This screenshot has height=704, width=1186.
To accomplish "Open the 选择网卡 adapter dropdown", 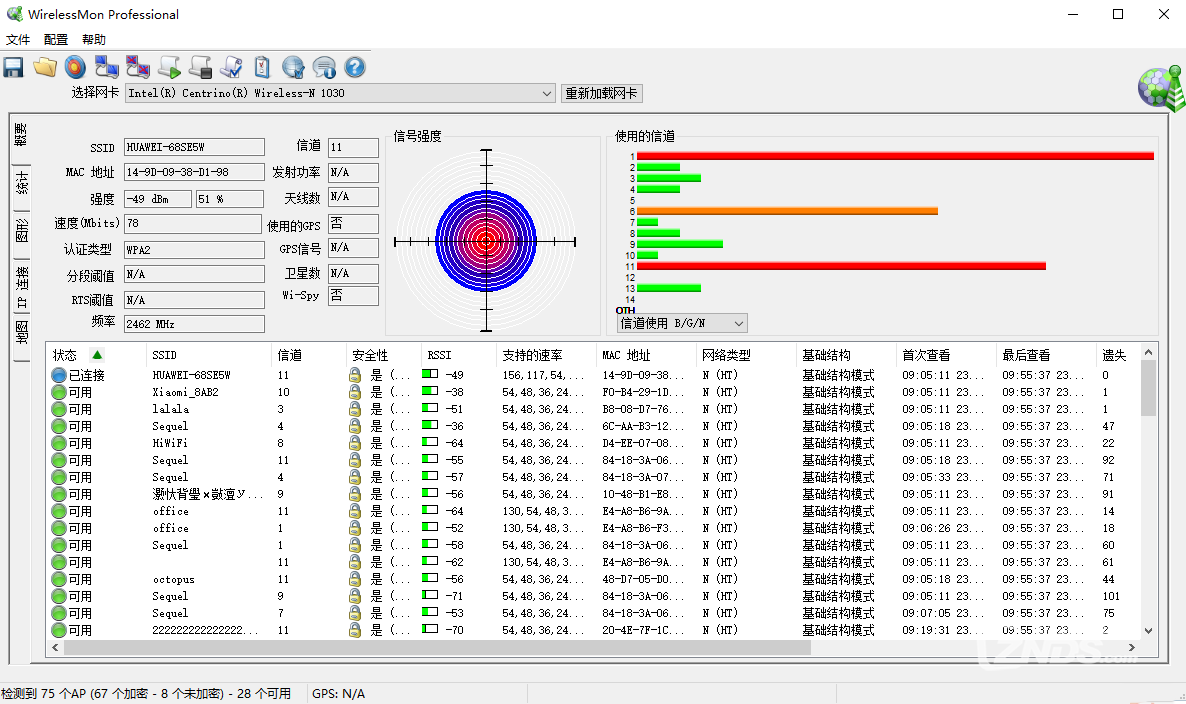I will pos(547,93).
